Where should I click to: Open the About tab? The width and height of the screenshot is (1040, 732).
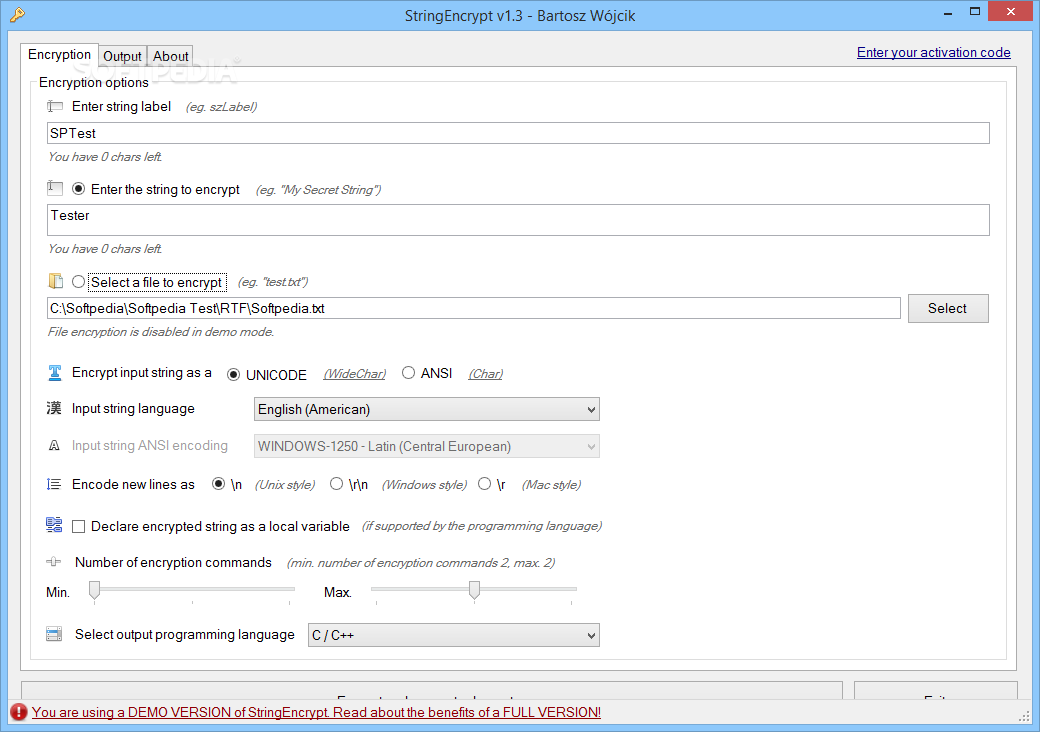pos(170,56)
